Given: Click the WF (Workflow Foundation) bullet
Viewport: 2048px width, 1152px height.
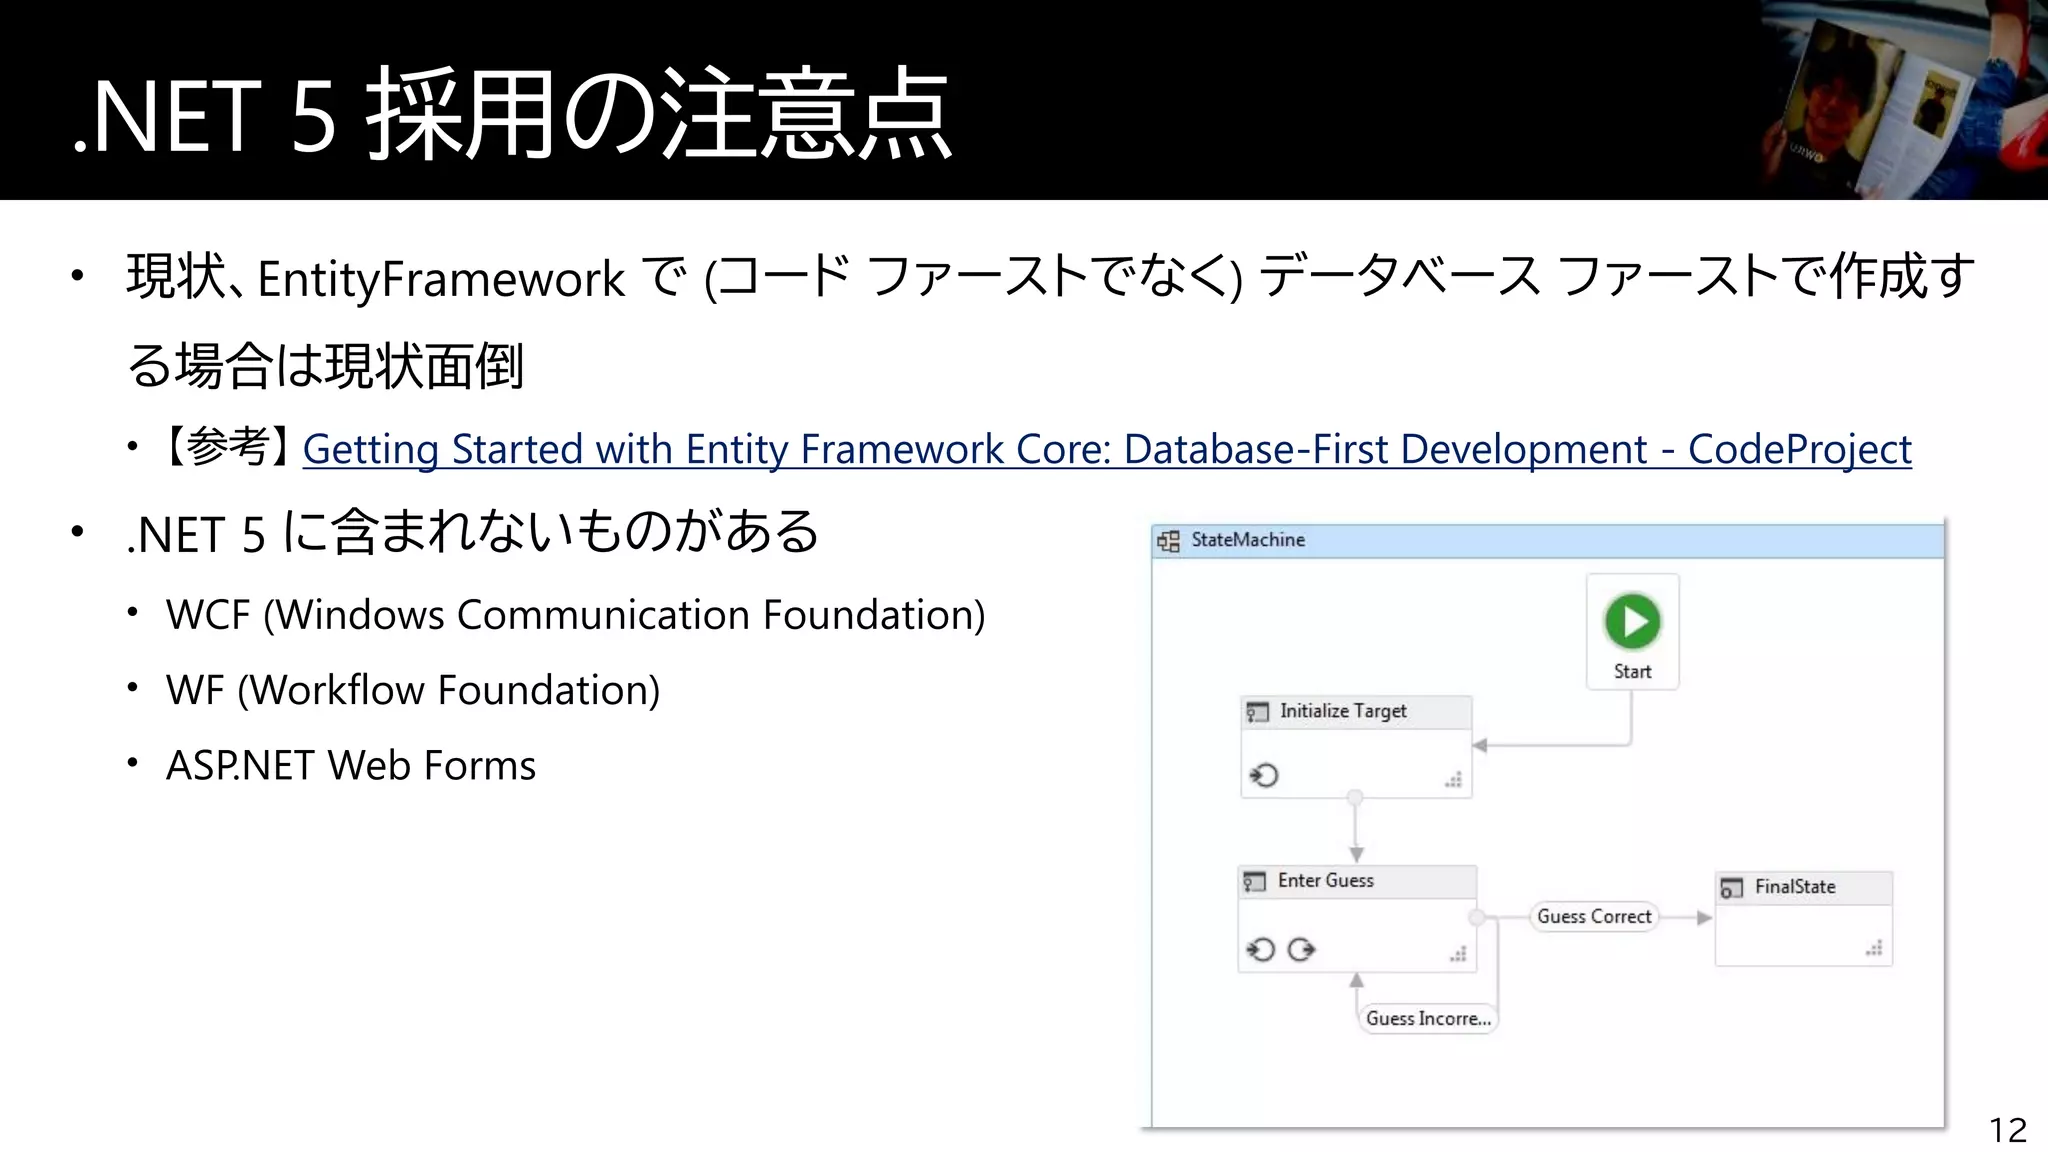Looking at the screenshot, I should click(413, 690).
